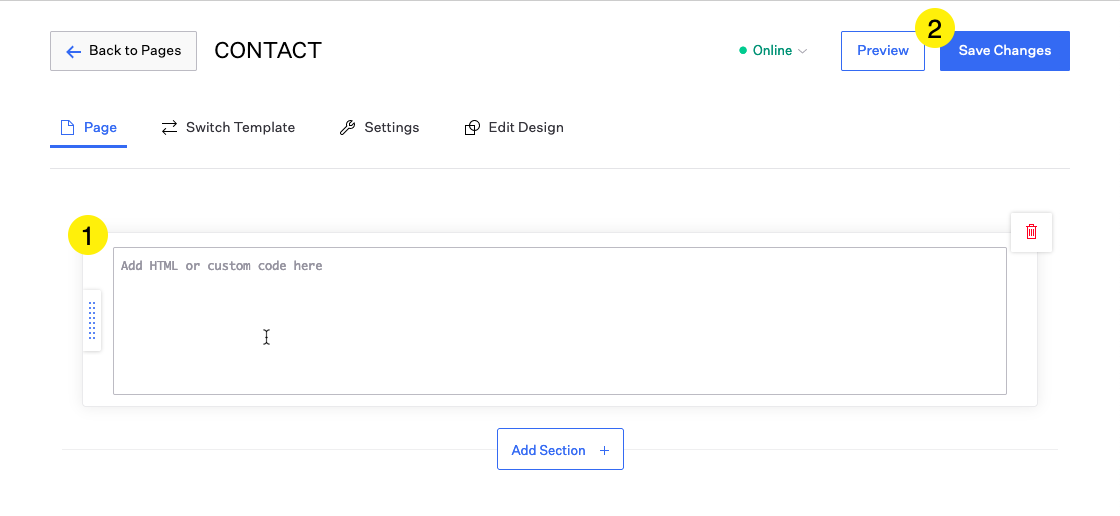Click the green Online status dot

tap(743, 51)
